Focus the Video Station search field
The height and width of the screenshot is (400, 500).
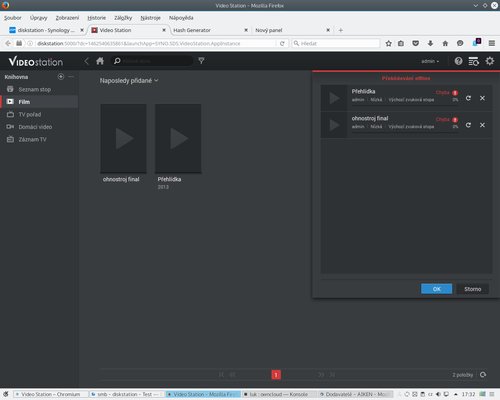[152, 61]
